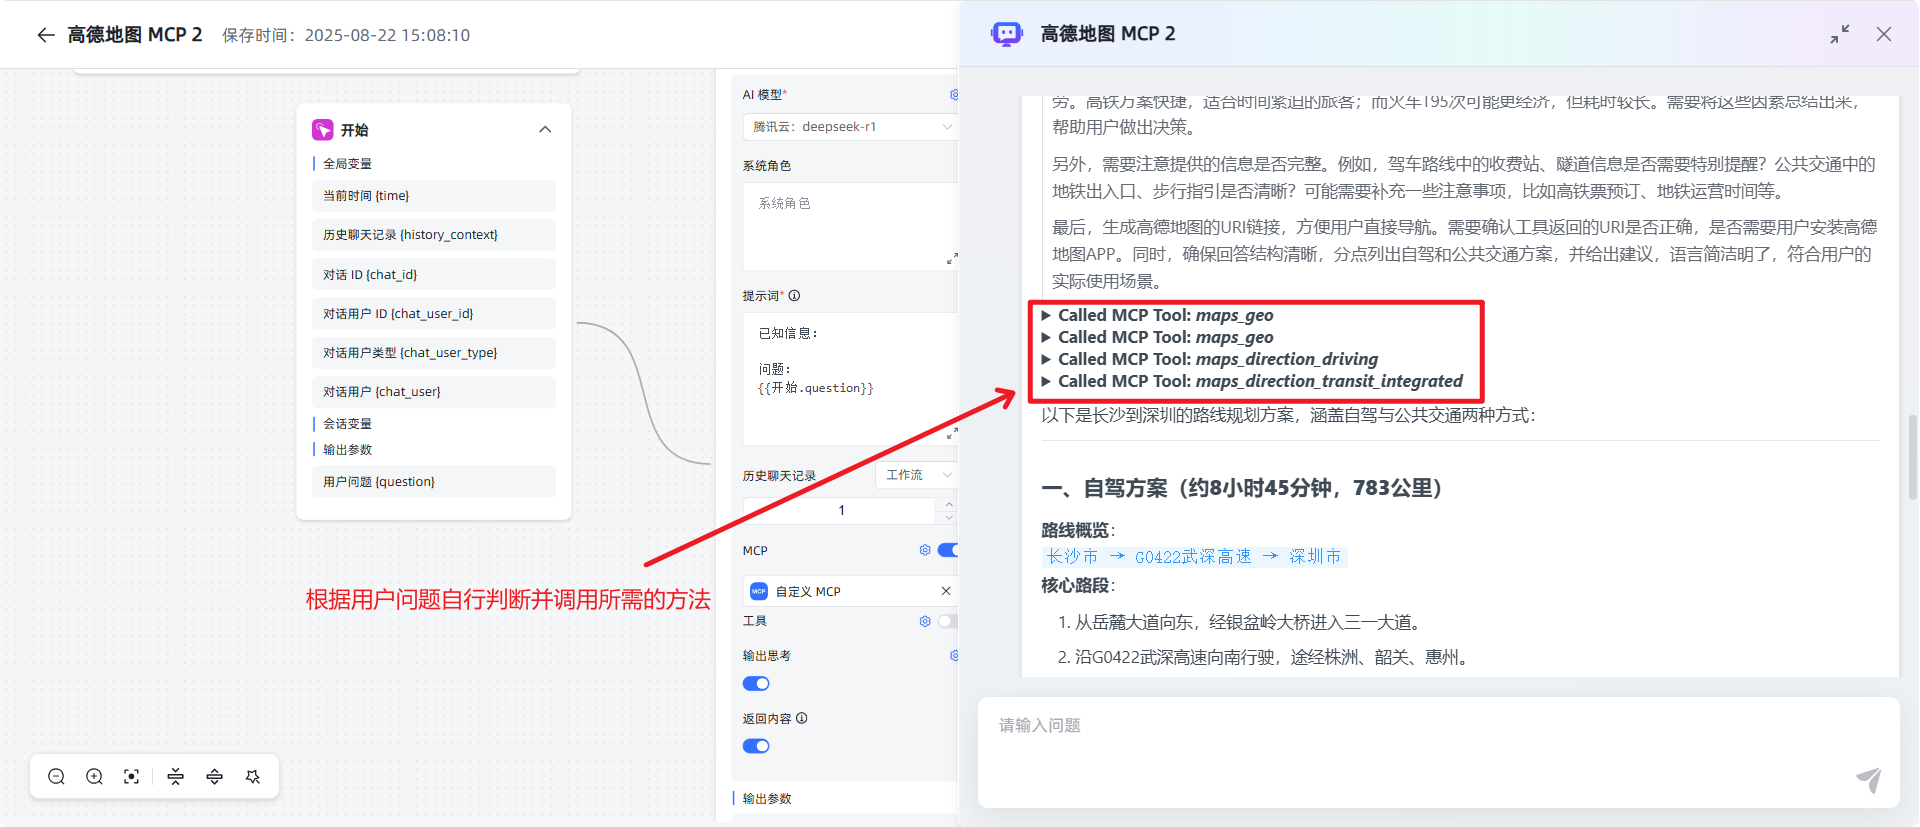Click the prompt info hint icon

[794, 296]
